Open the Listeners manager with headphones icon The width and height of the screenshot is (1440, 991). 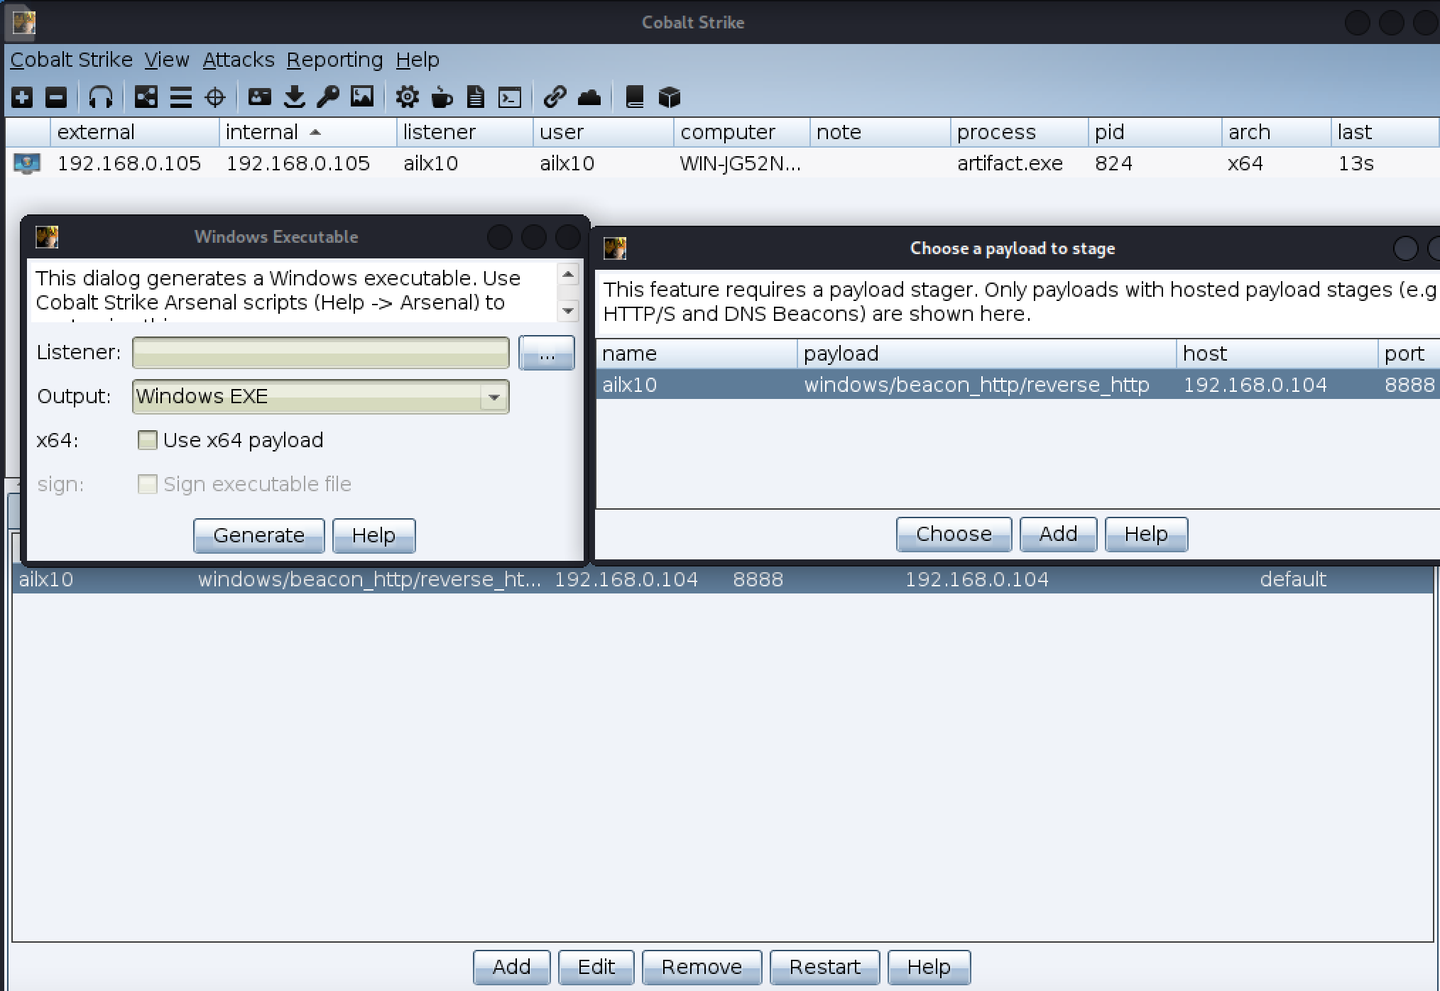pos(101,96)
